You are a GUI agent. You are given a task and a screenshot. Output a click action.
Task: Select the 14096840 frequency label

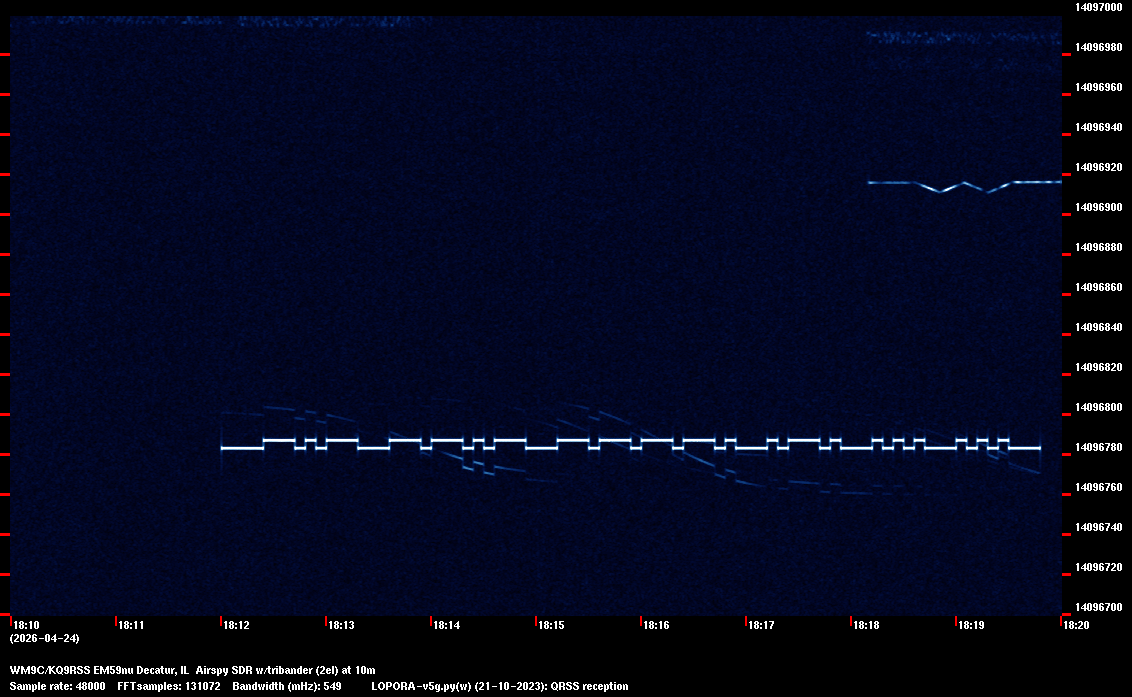click(1097, 327)
